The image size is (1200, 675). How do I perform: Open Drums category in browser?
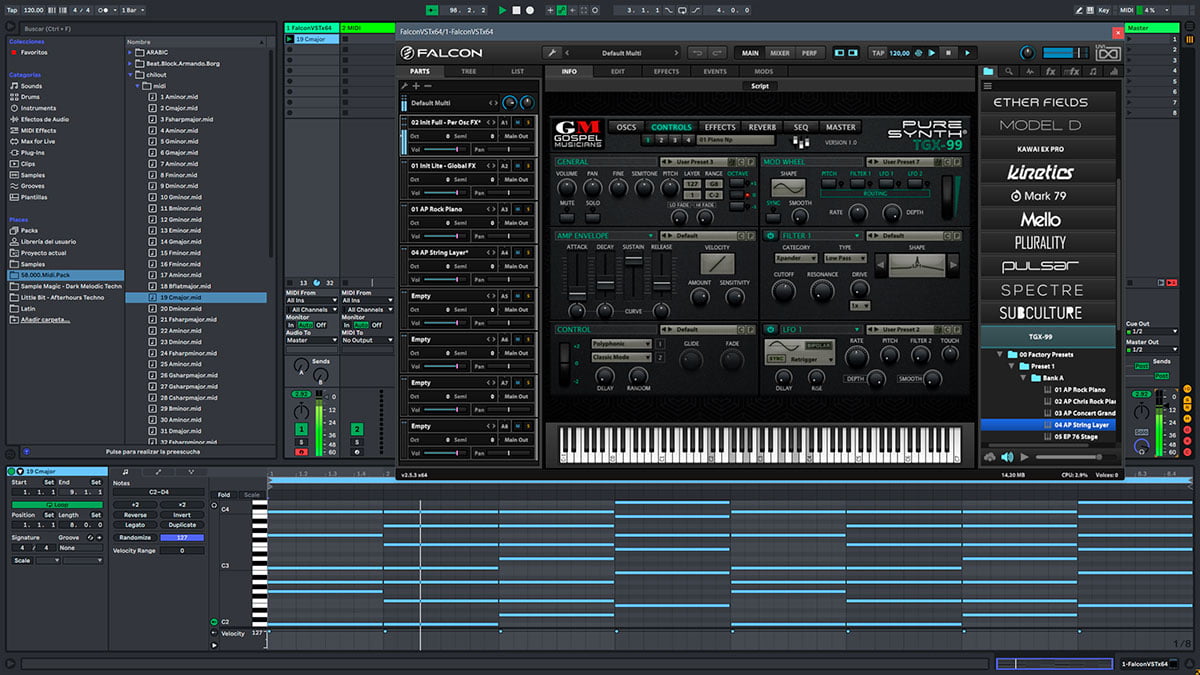point(31,97)
